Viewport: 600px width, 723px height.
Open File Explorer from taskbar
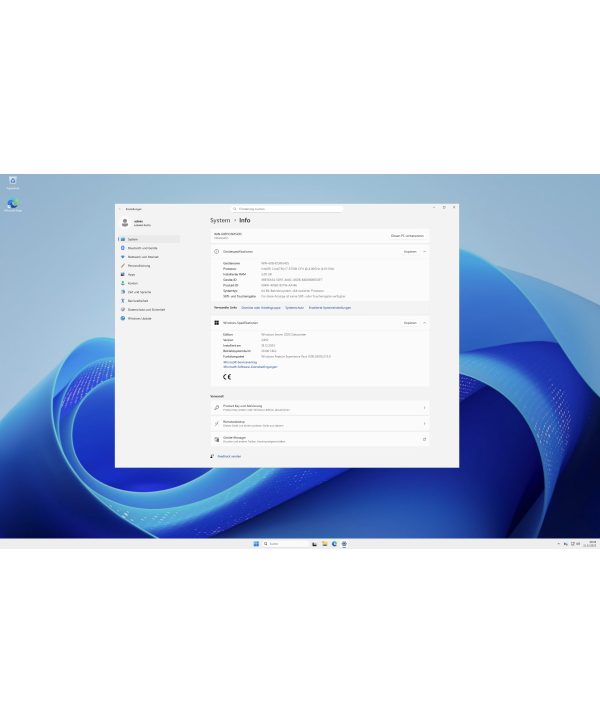tap(325, 544)
